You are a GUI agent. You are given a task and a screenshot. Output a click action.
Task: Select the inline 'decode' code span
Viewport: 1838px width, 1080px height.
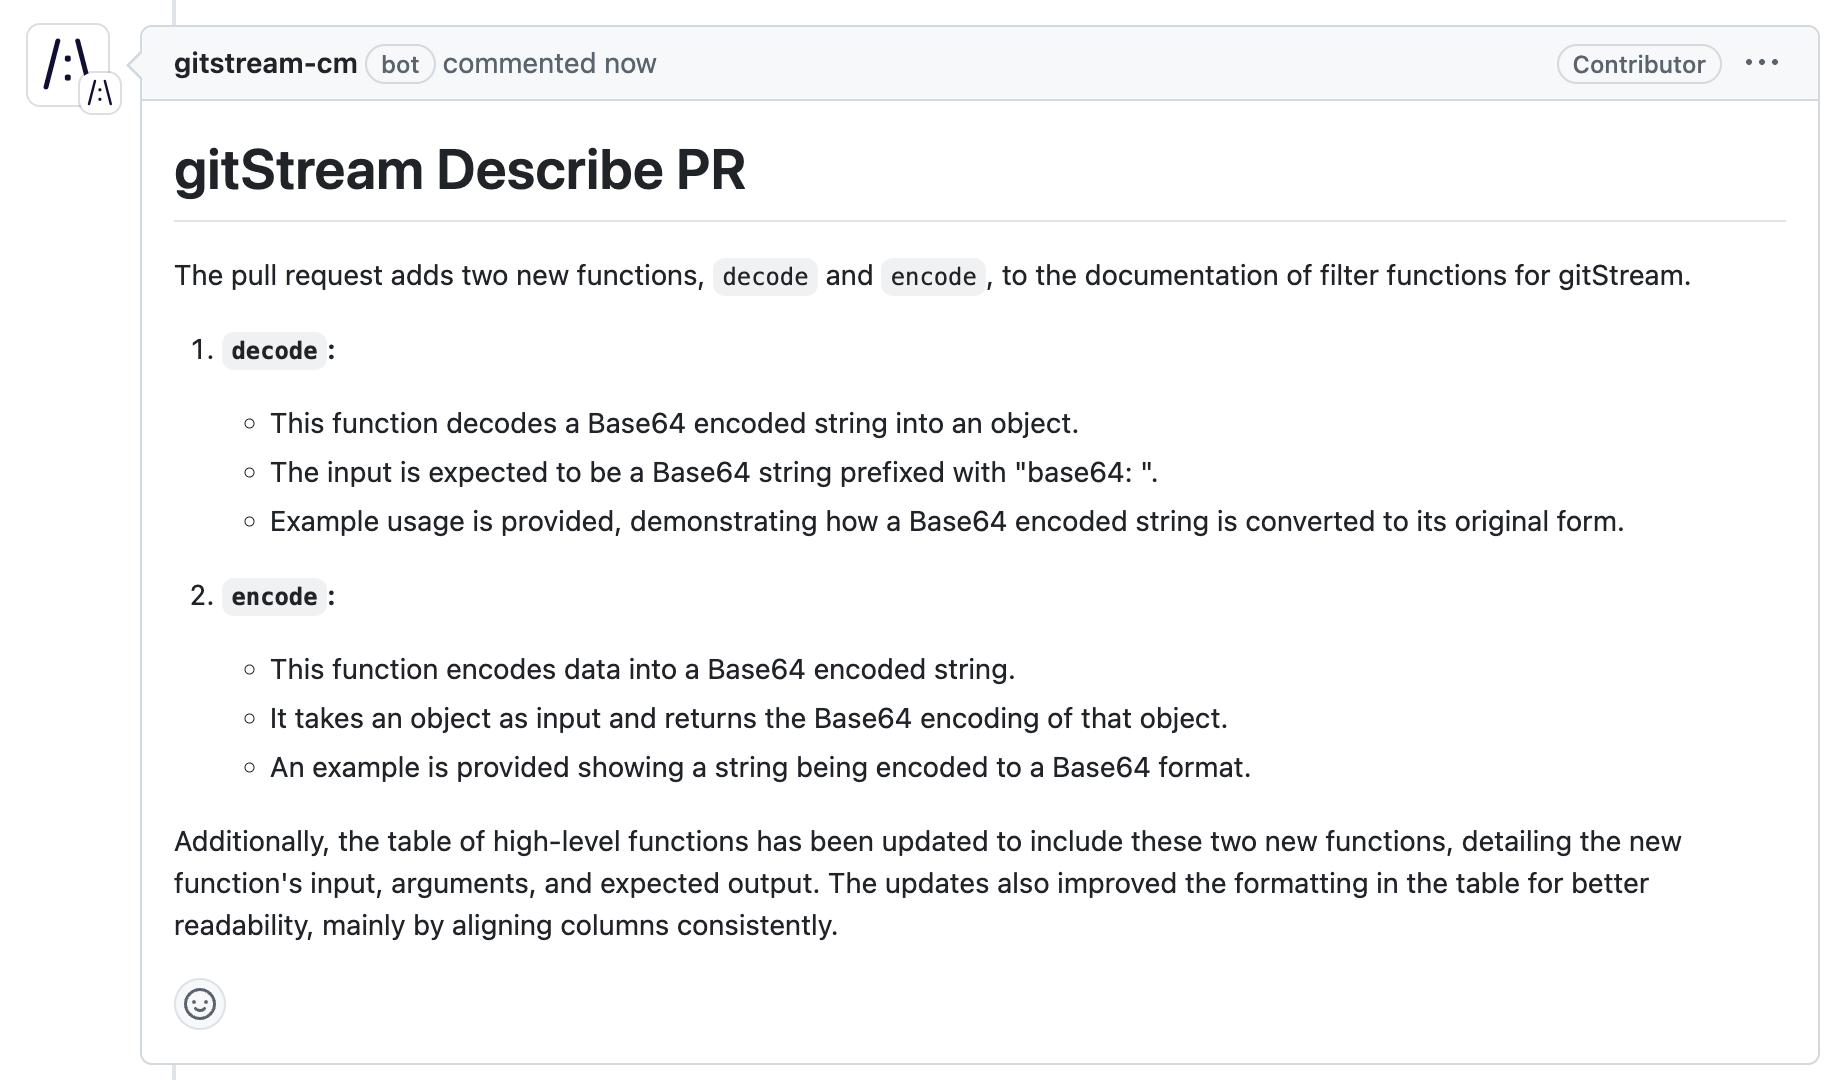(764, 276)
